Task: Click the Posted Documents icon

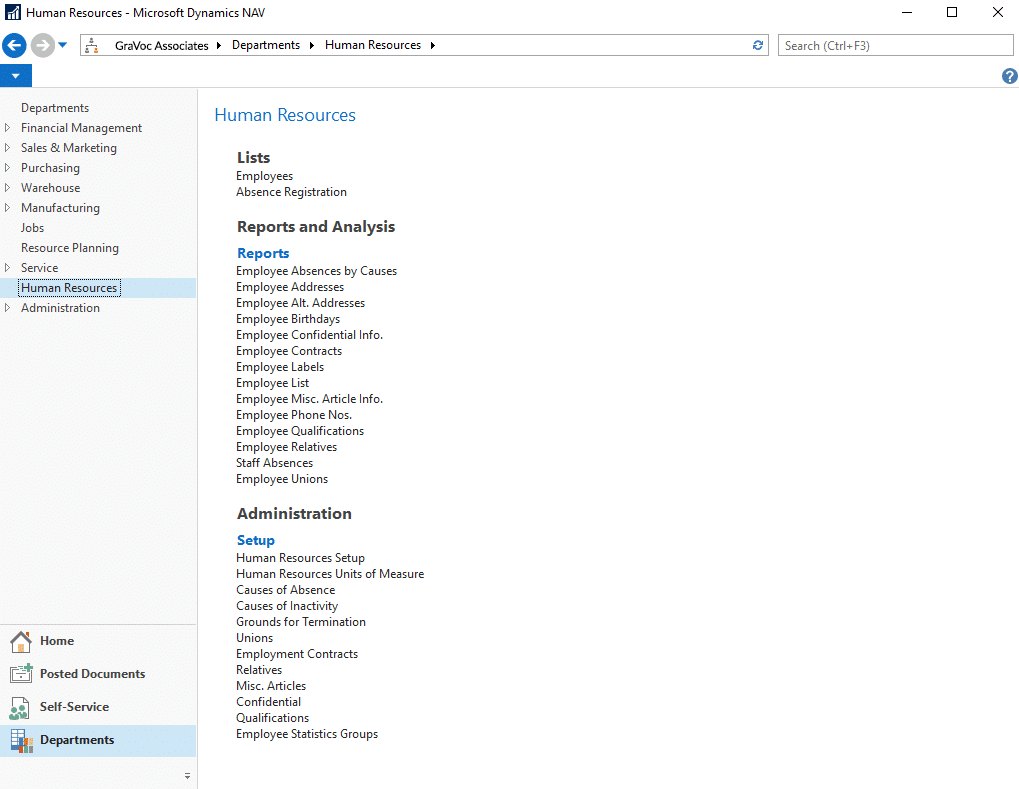Action: coord(21,674)
